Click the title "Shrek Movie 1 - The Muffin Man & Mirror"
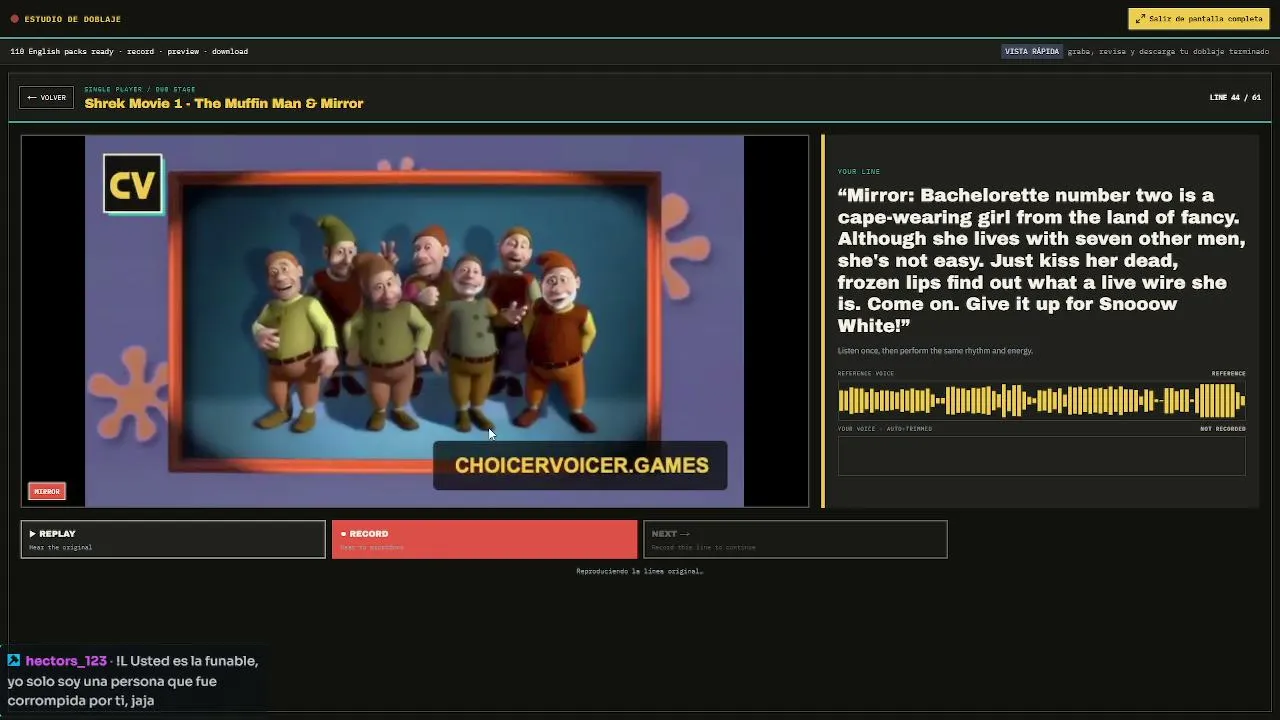The width and height of the screenshot is (1280, 720). click(224, 103)
